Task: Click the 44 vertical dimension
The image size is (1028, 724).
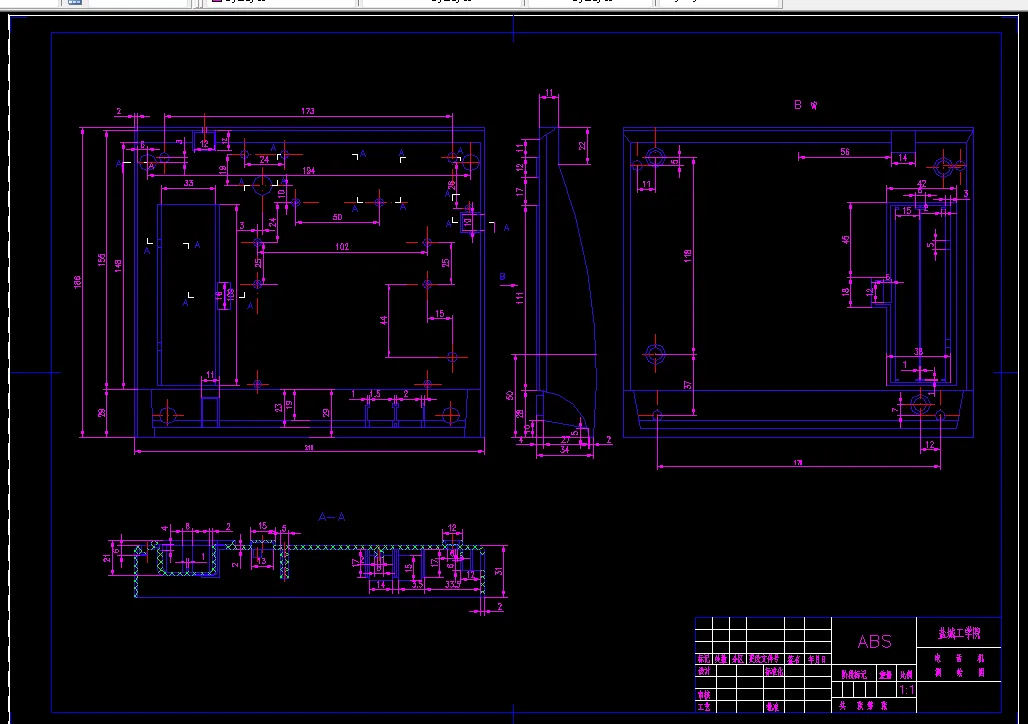Action: pyautogui.click(x=384, y=321)
